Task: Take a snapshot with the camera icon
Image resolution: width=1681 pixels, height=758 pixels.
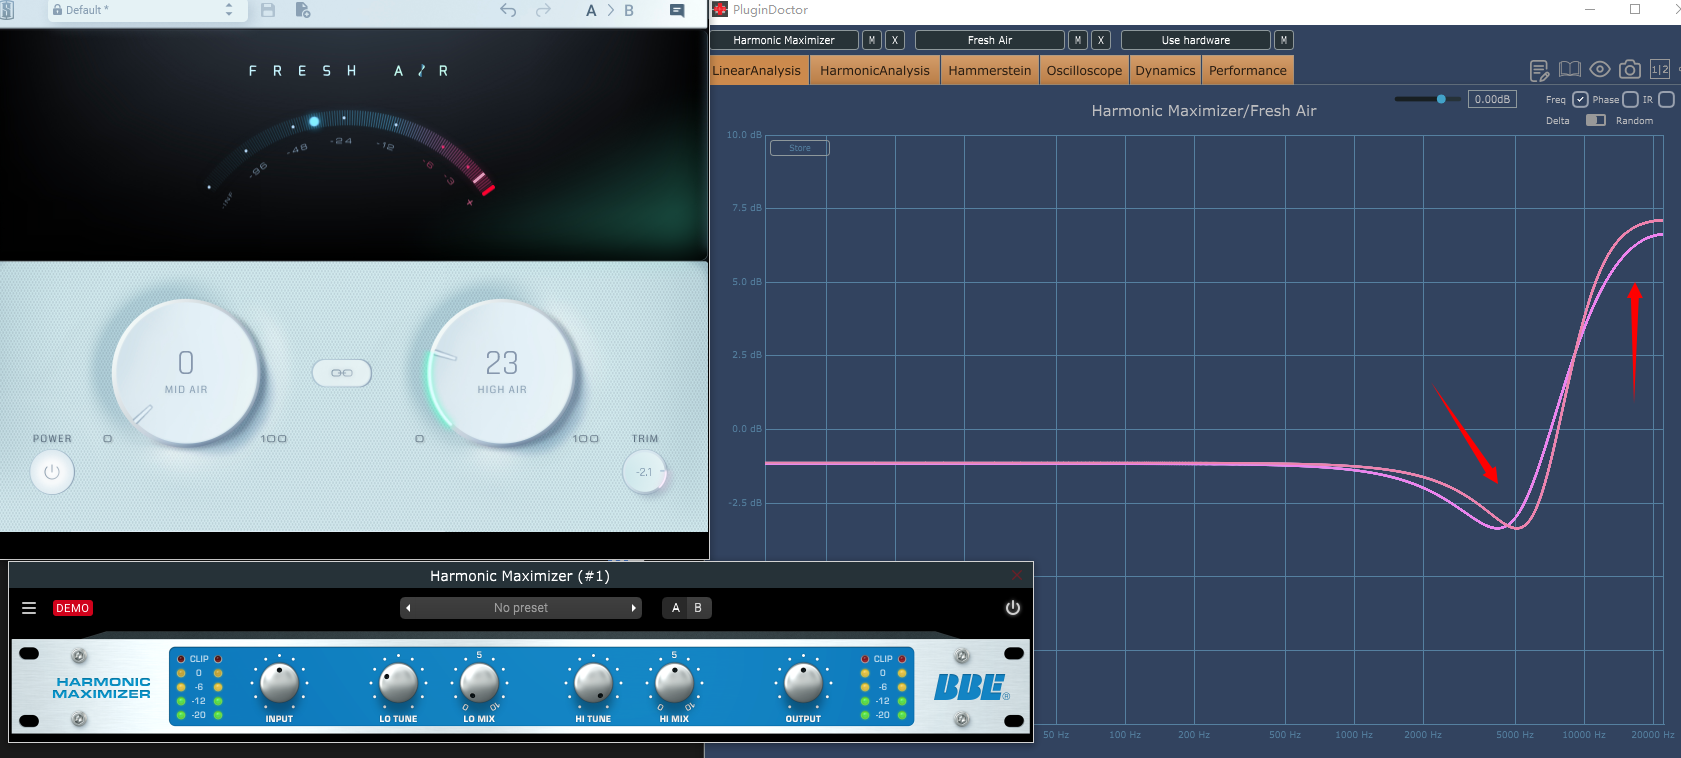Action: coord(1630,69)
